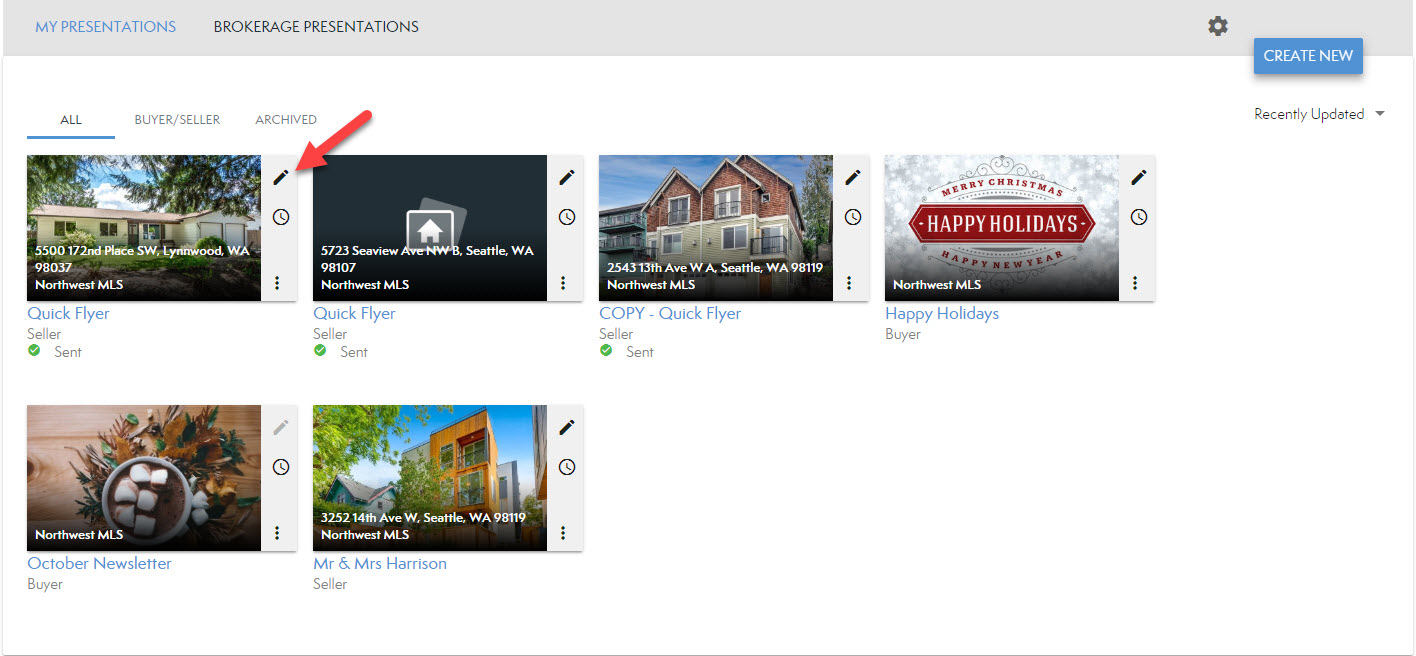Viewport: 1416px width, 656px height.
Task: Click pencil icon on Mr & Mrs Harrison card
Action: point(567,427)
